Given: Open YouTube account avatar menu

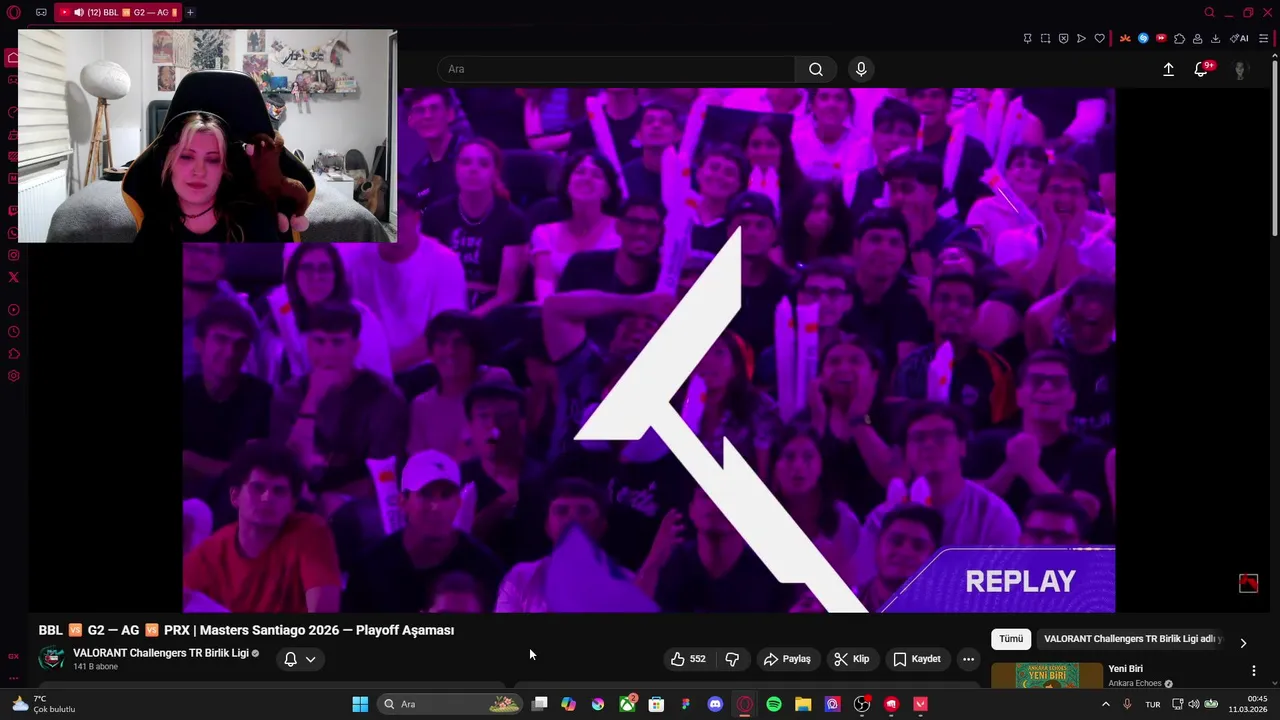Looking at the screenshot, I should point(1240,69).
